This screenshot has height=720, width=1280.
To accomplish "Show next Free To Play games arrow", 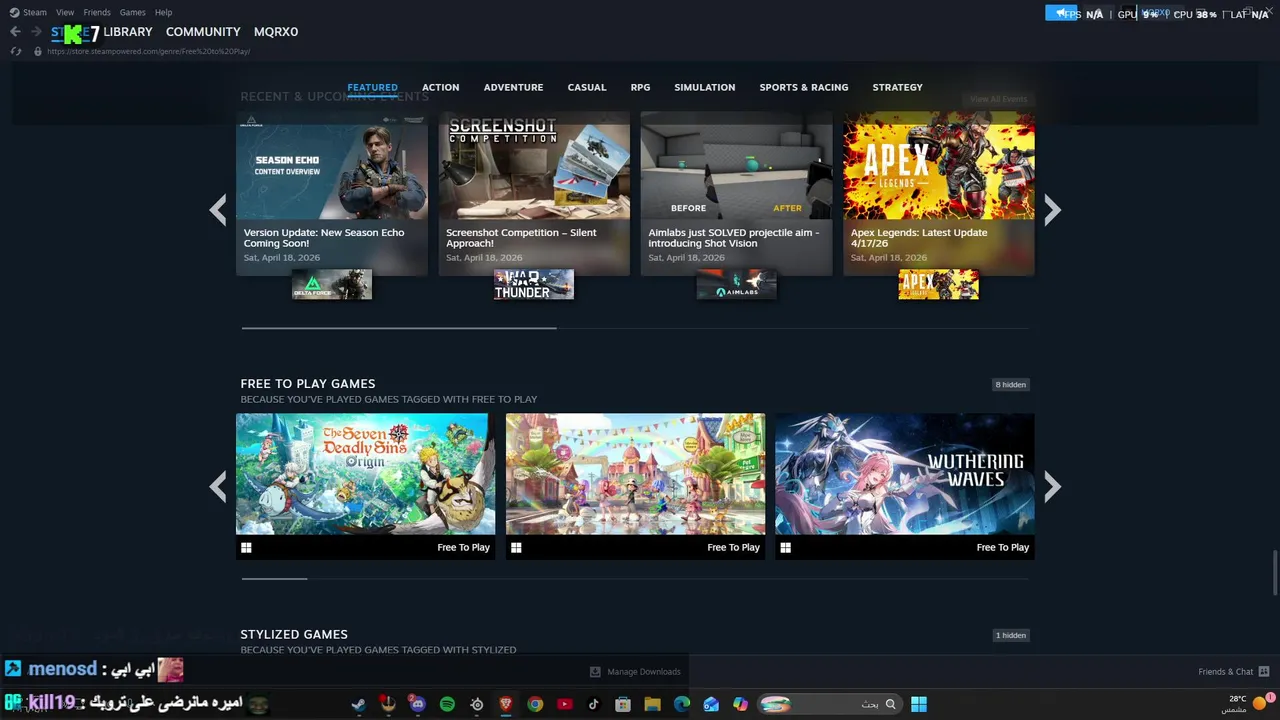I will pos(1052,487).
